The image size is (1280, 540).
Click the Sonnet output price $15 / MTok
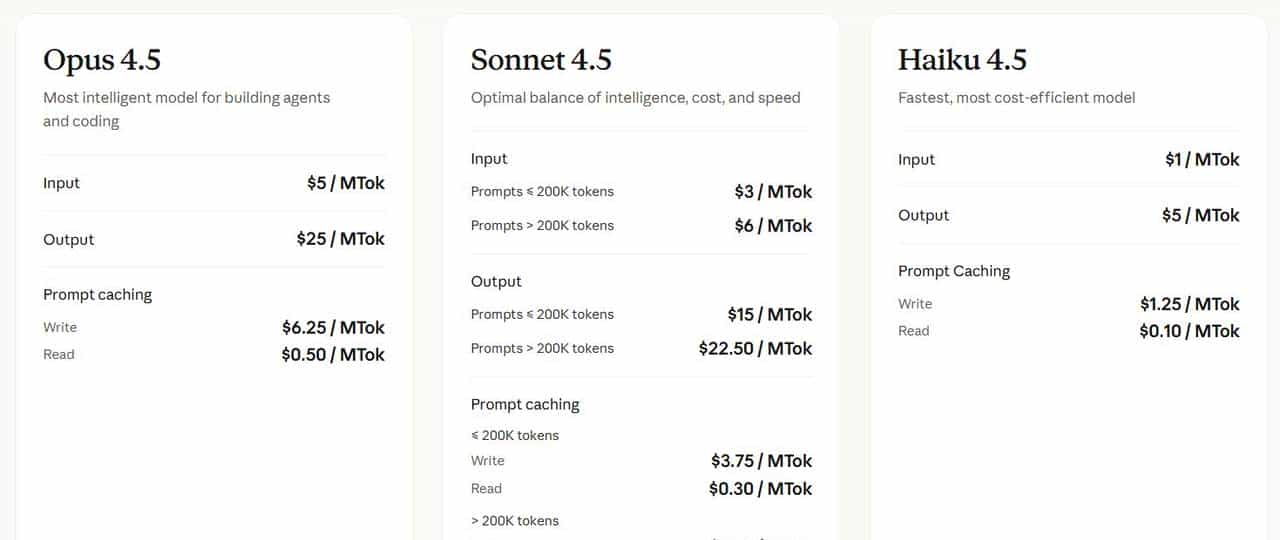[x=769, y=314]
